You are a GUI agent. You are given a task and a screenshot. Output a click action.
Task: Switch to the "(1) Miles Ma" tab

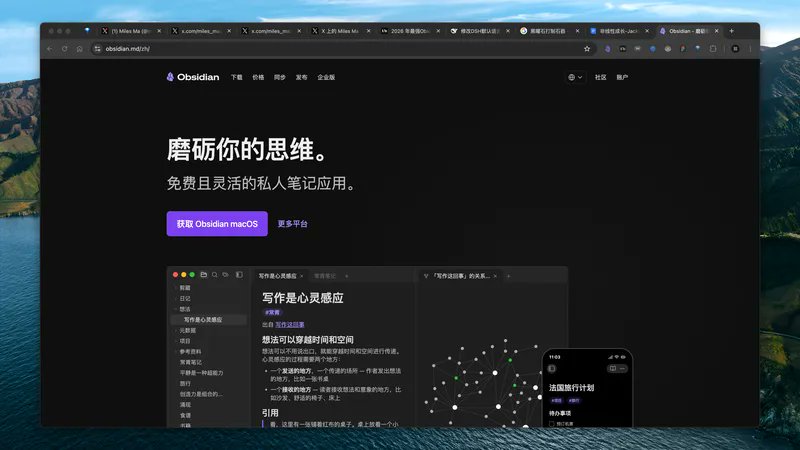(x=131, y=31)
